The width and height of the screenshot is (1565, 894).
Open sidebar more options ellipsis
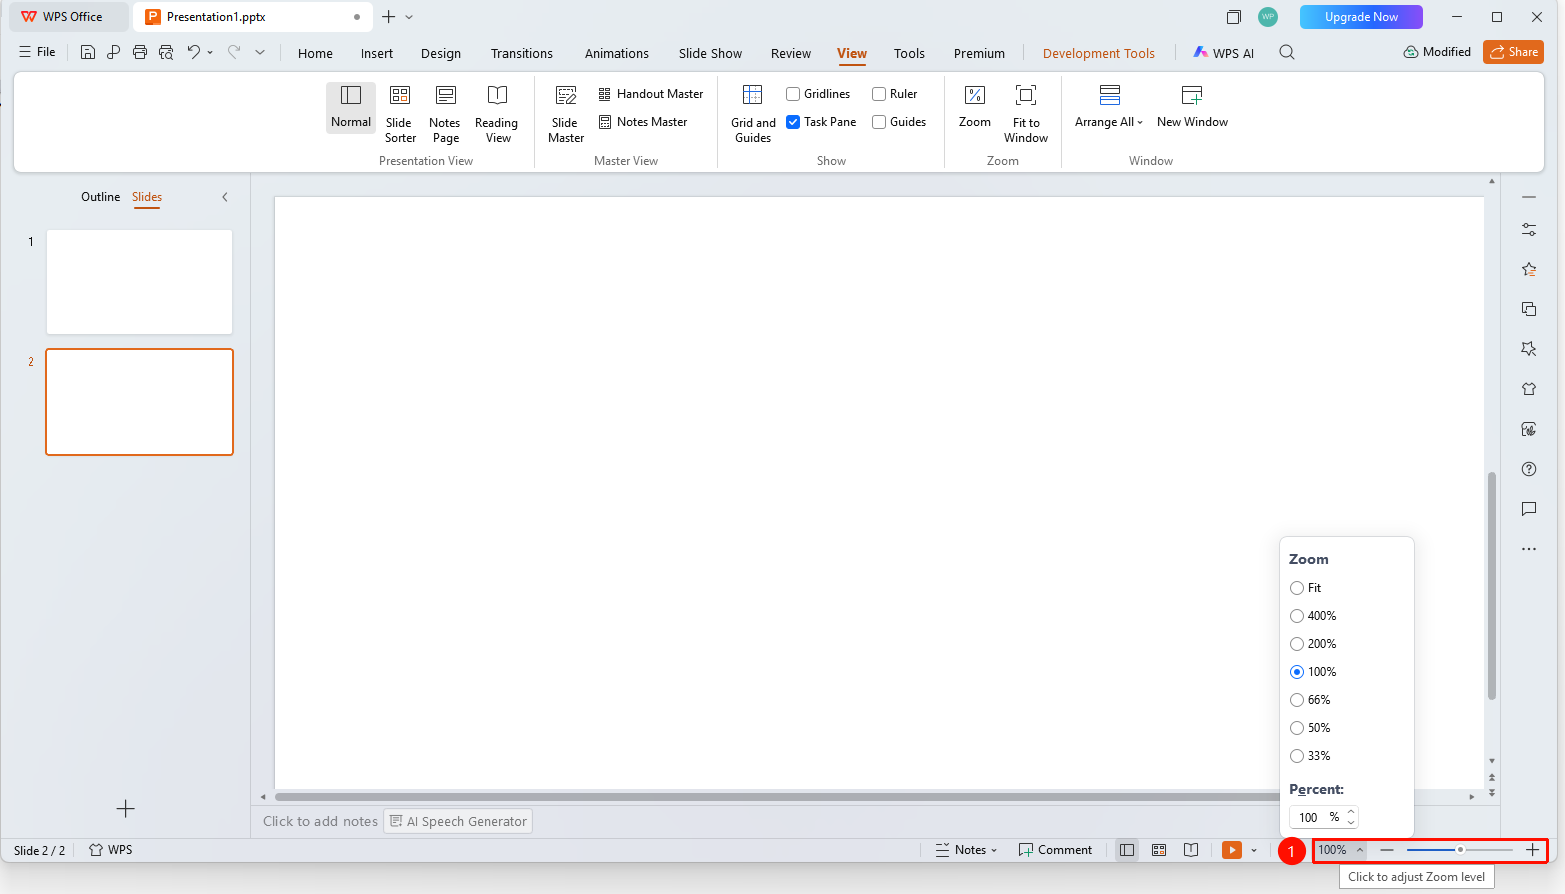pyautogui.click(x=1529, y=549)
